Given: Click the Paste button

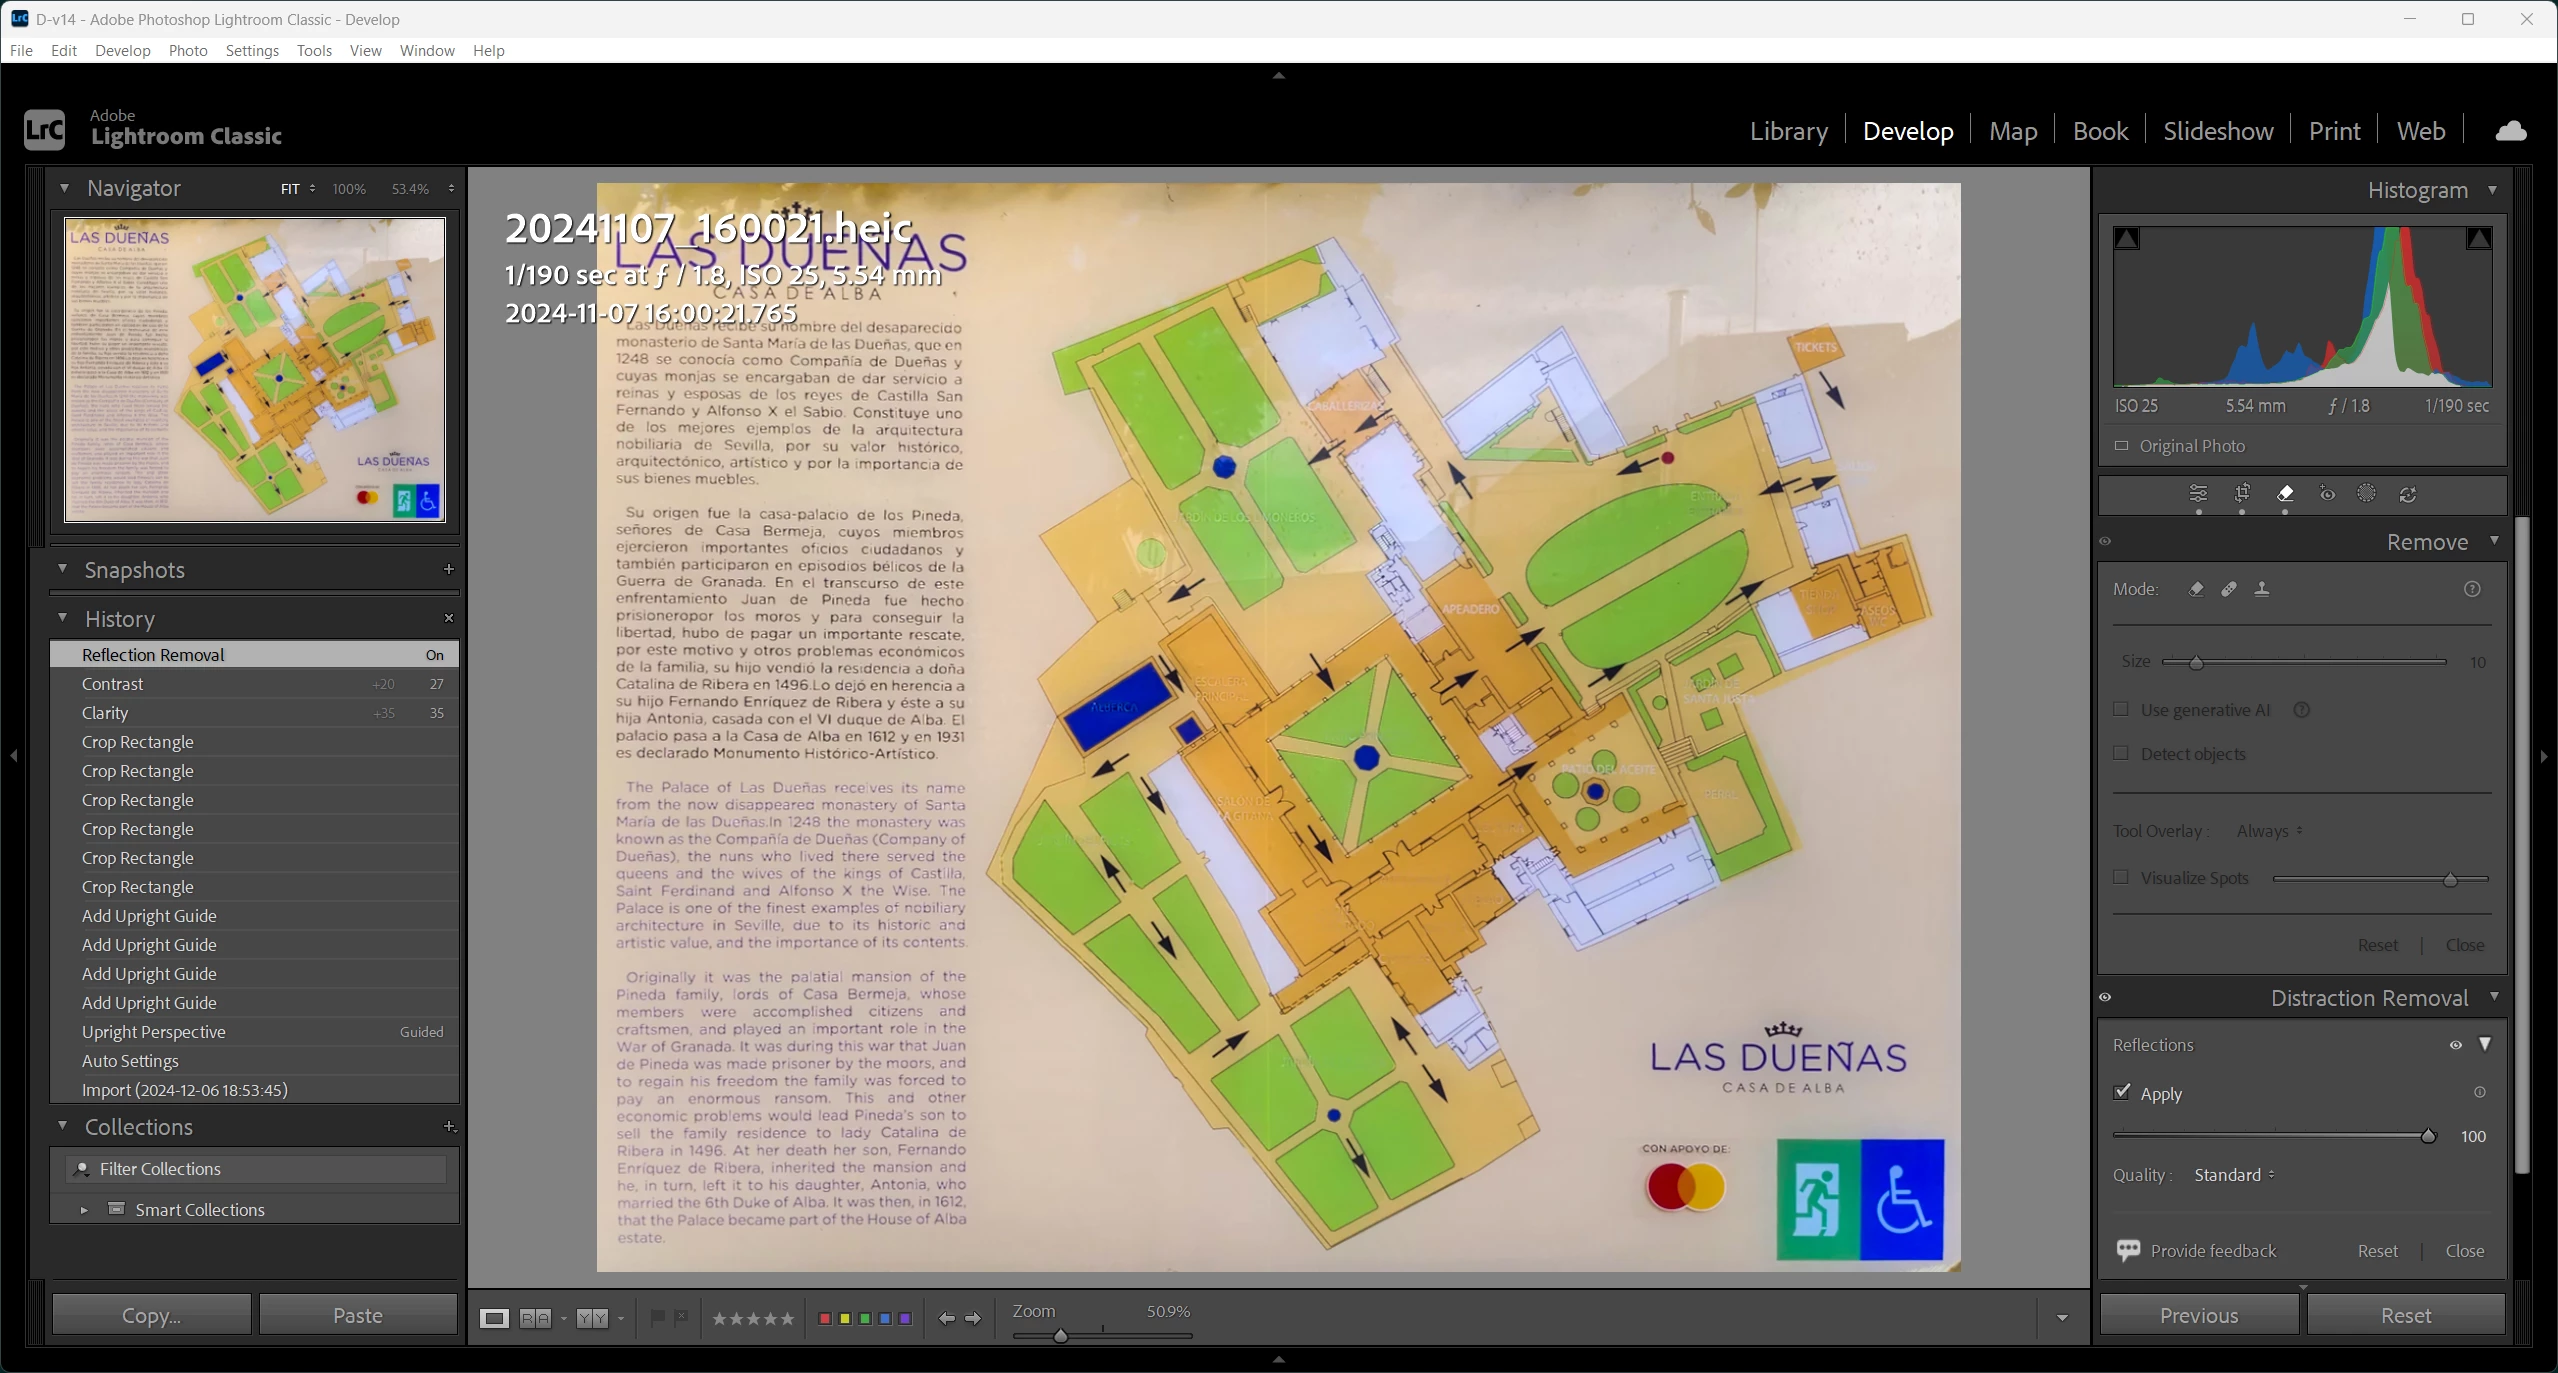Looking at the screenshot, I should coord(358,1315).
